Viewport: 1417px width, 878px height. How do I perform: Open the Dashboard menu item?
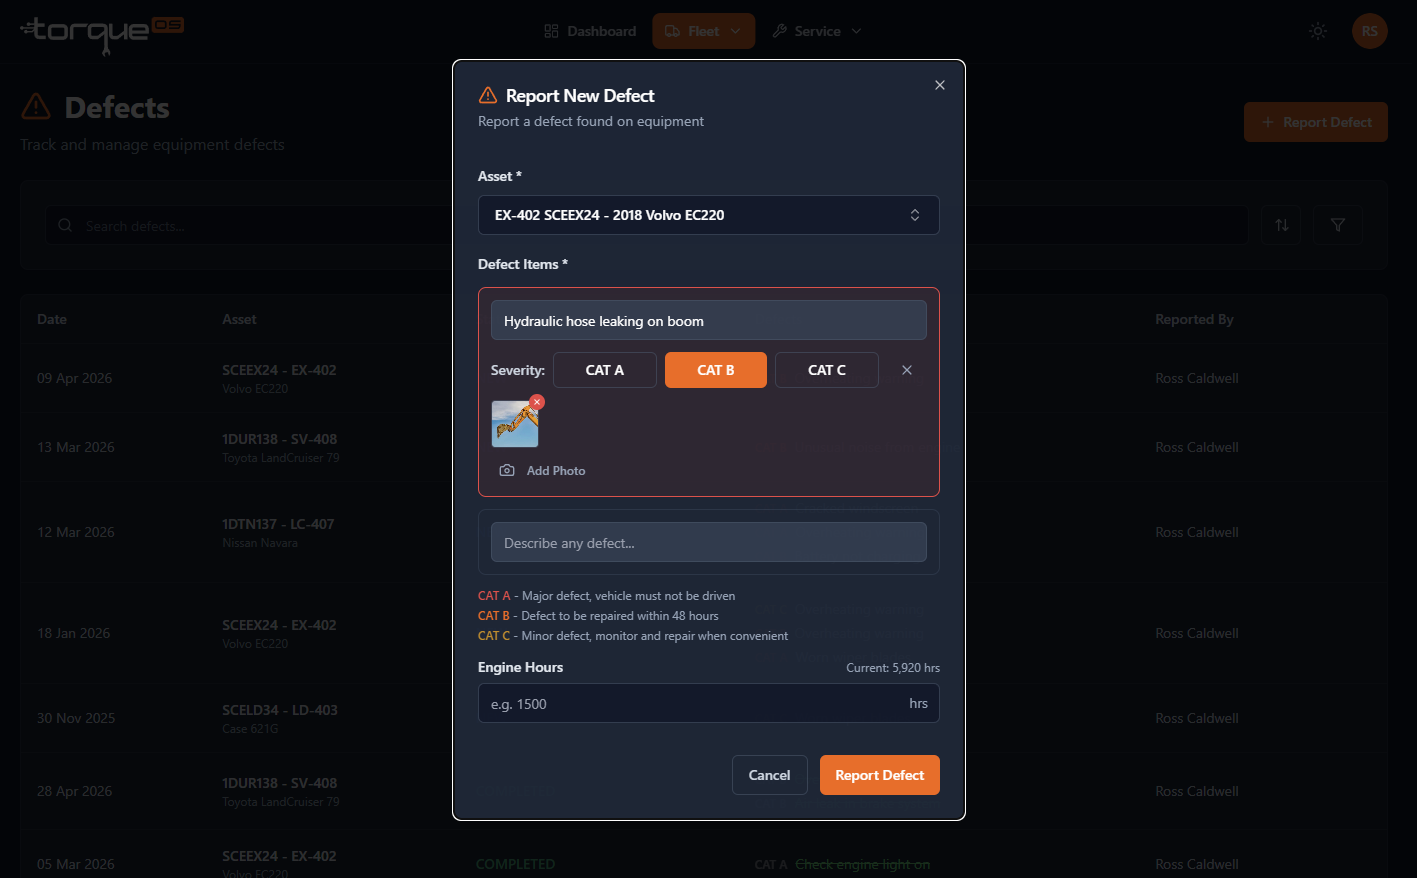click(x=590, y=31)
